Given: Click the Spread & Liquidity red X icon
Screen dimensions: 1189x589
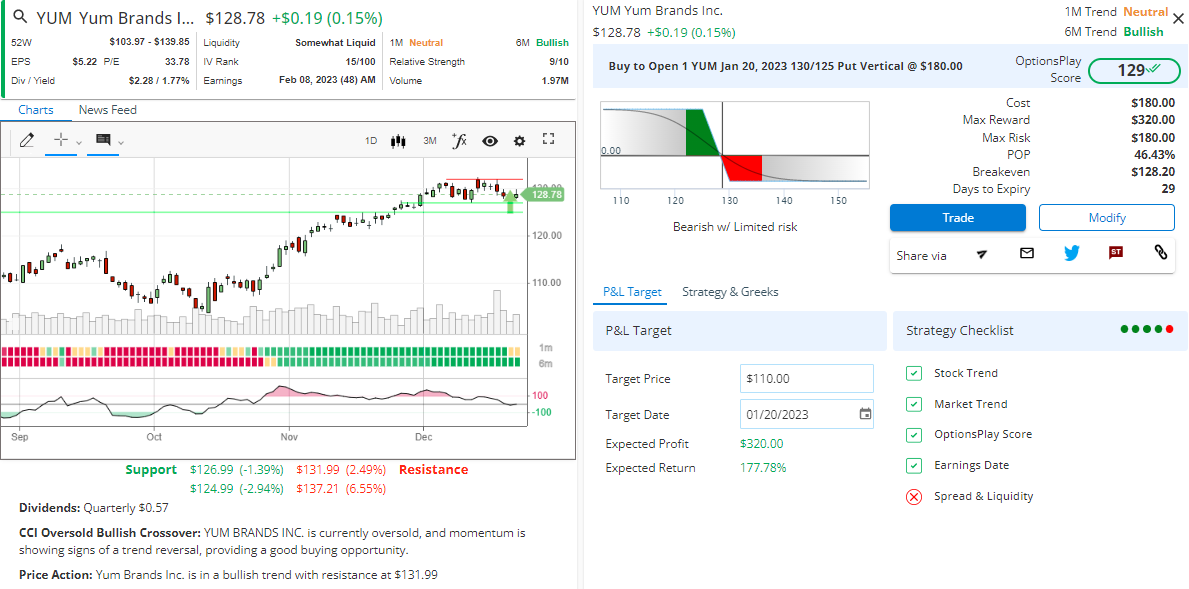Looking at the screenshot, I should [x=914, y=497].
